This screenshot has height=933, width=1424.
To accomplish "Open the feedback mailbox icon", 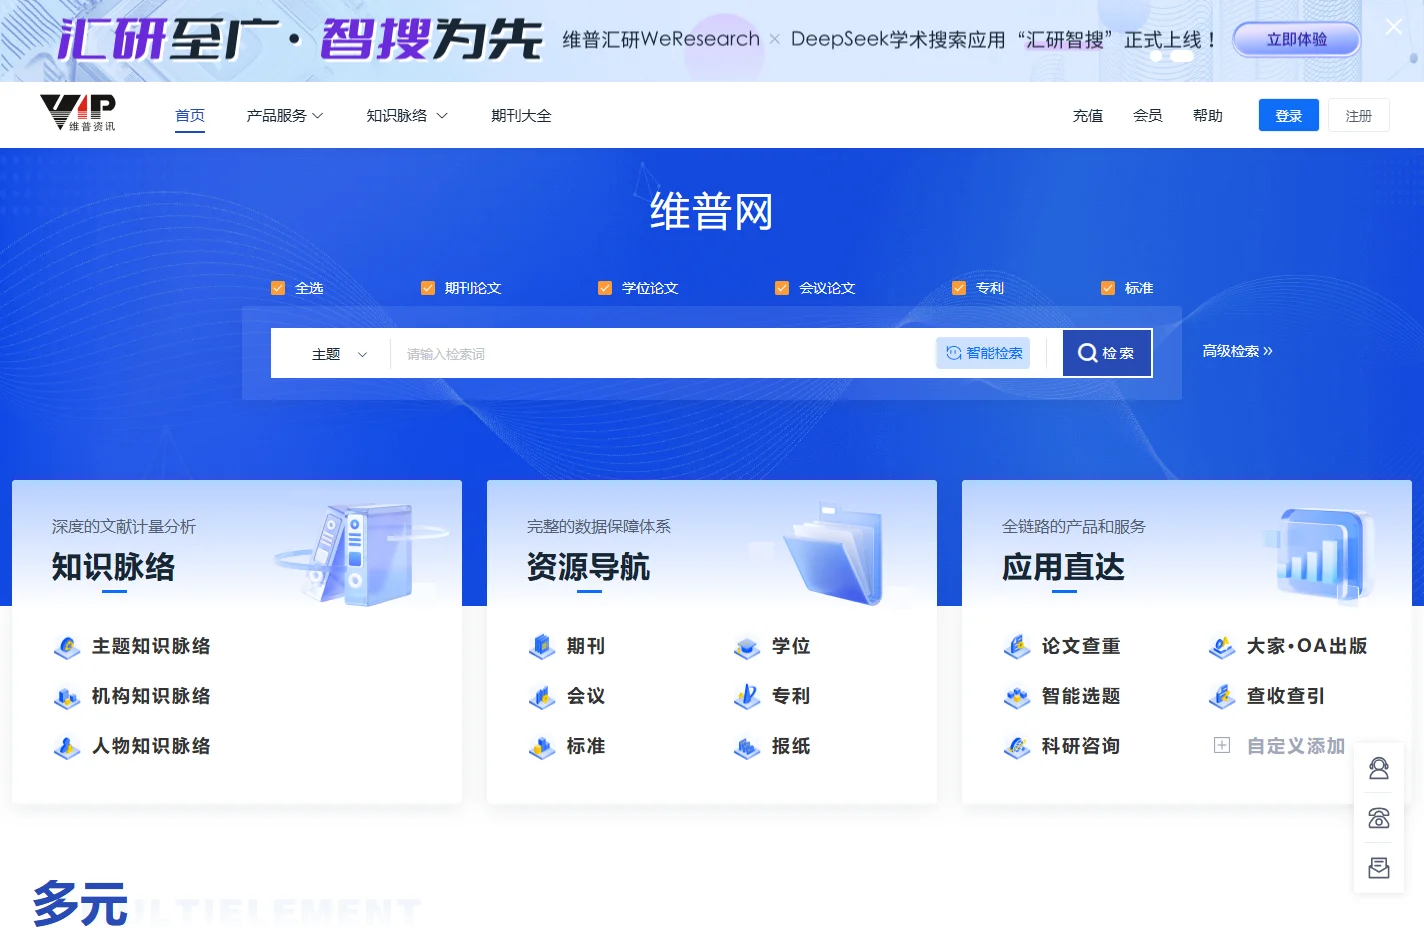I will (1379, 868).
